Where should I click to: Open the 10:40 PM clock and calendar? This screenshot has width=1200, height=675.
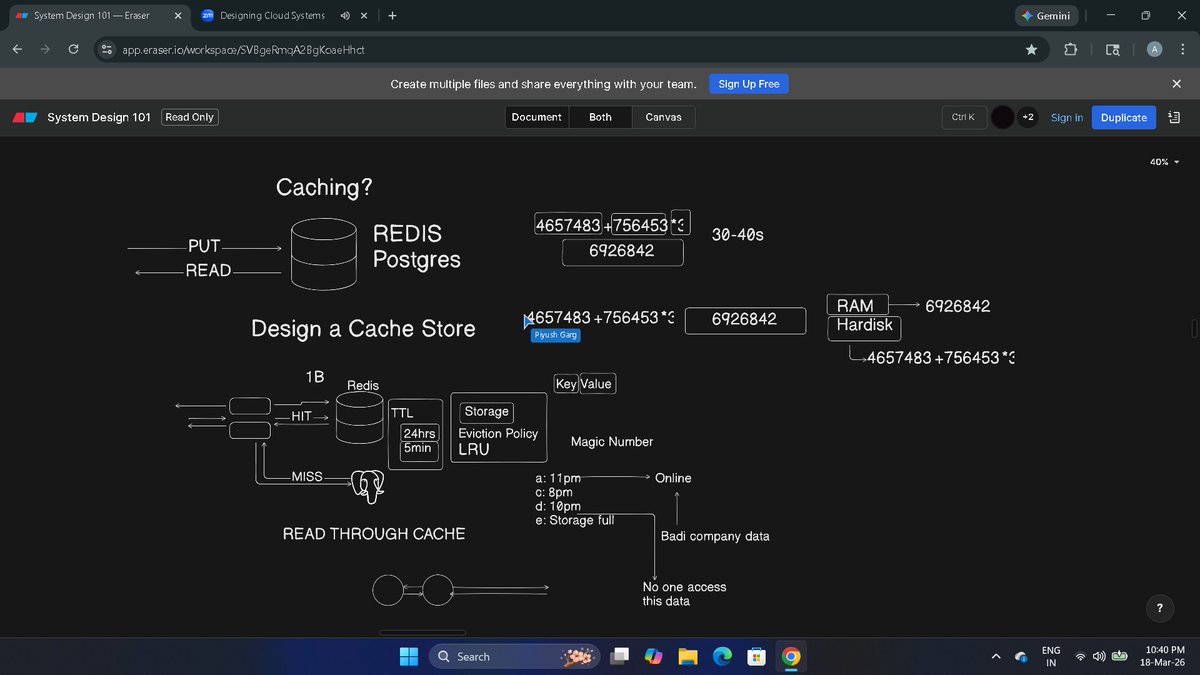[x=1162, y=656]
